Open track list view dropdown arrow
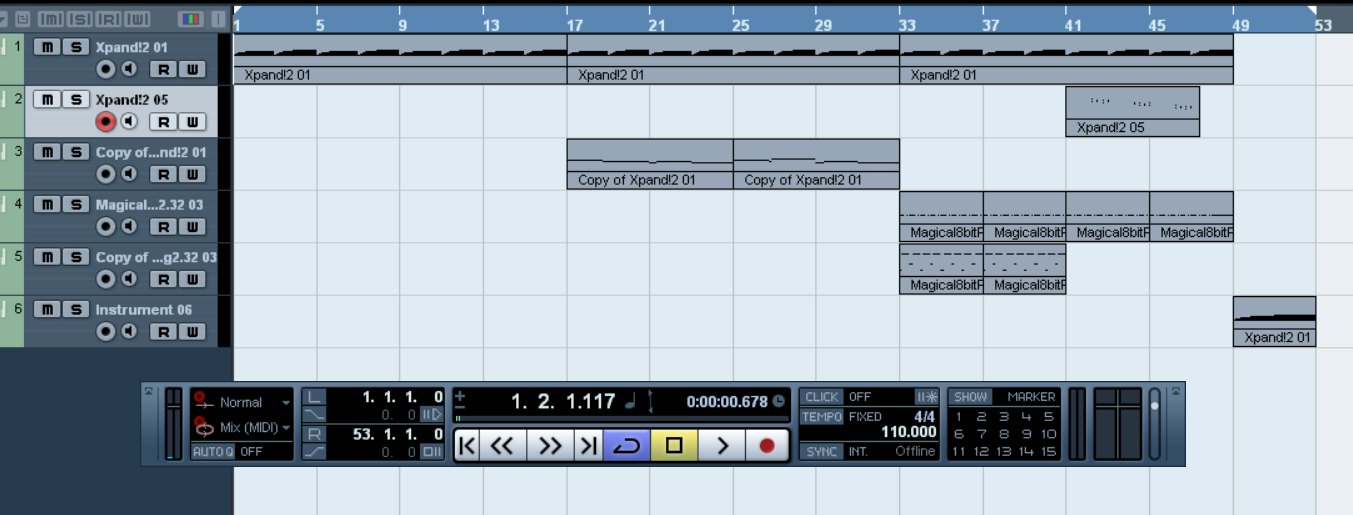Screen dimensions: 1353x515 click(x=4, y=19)
